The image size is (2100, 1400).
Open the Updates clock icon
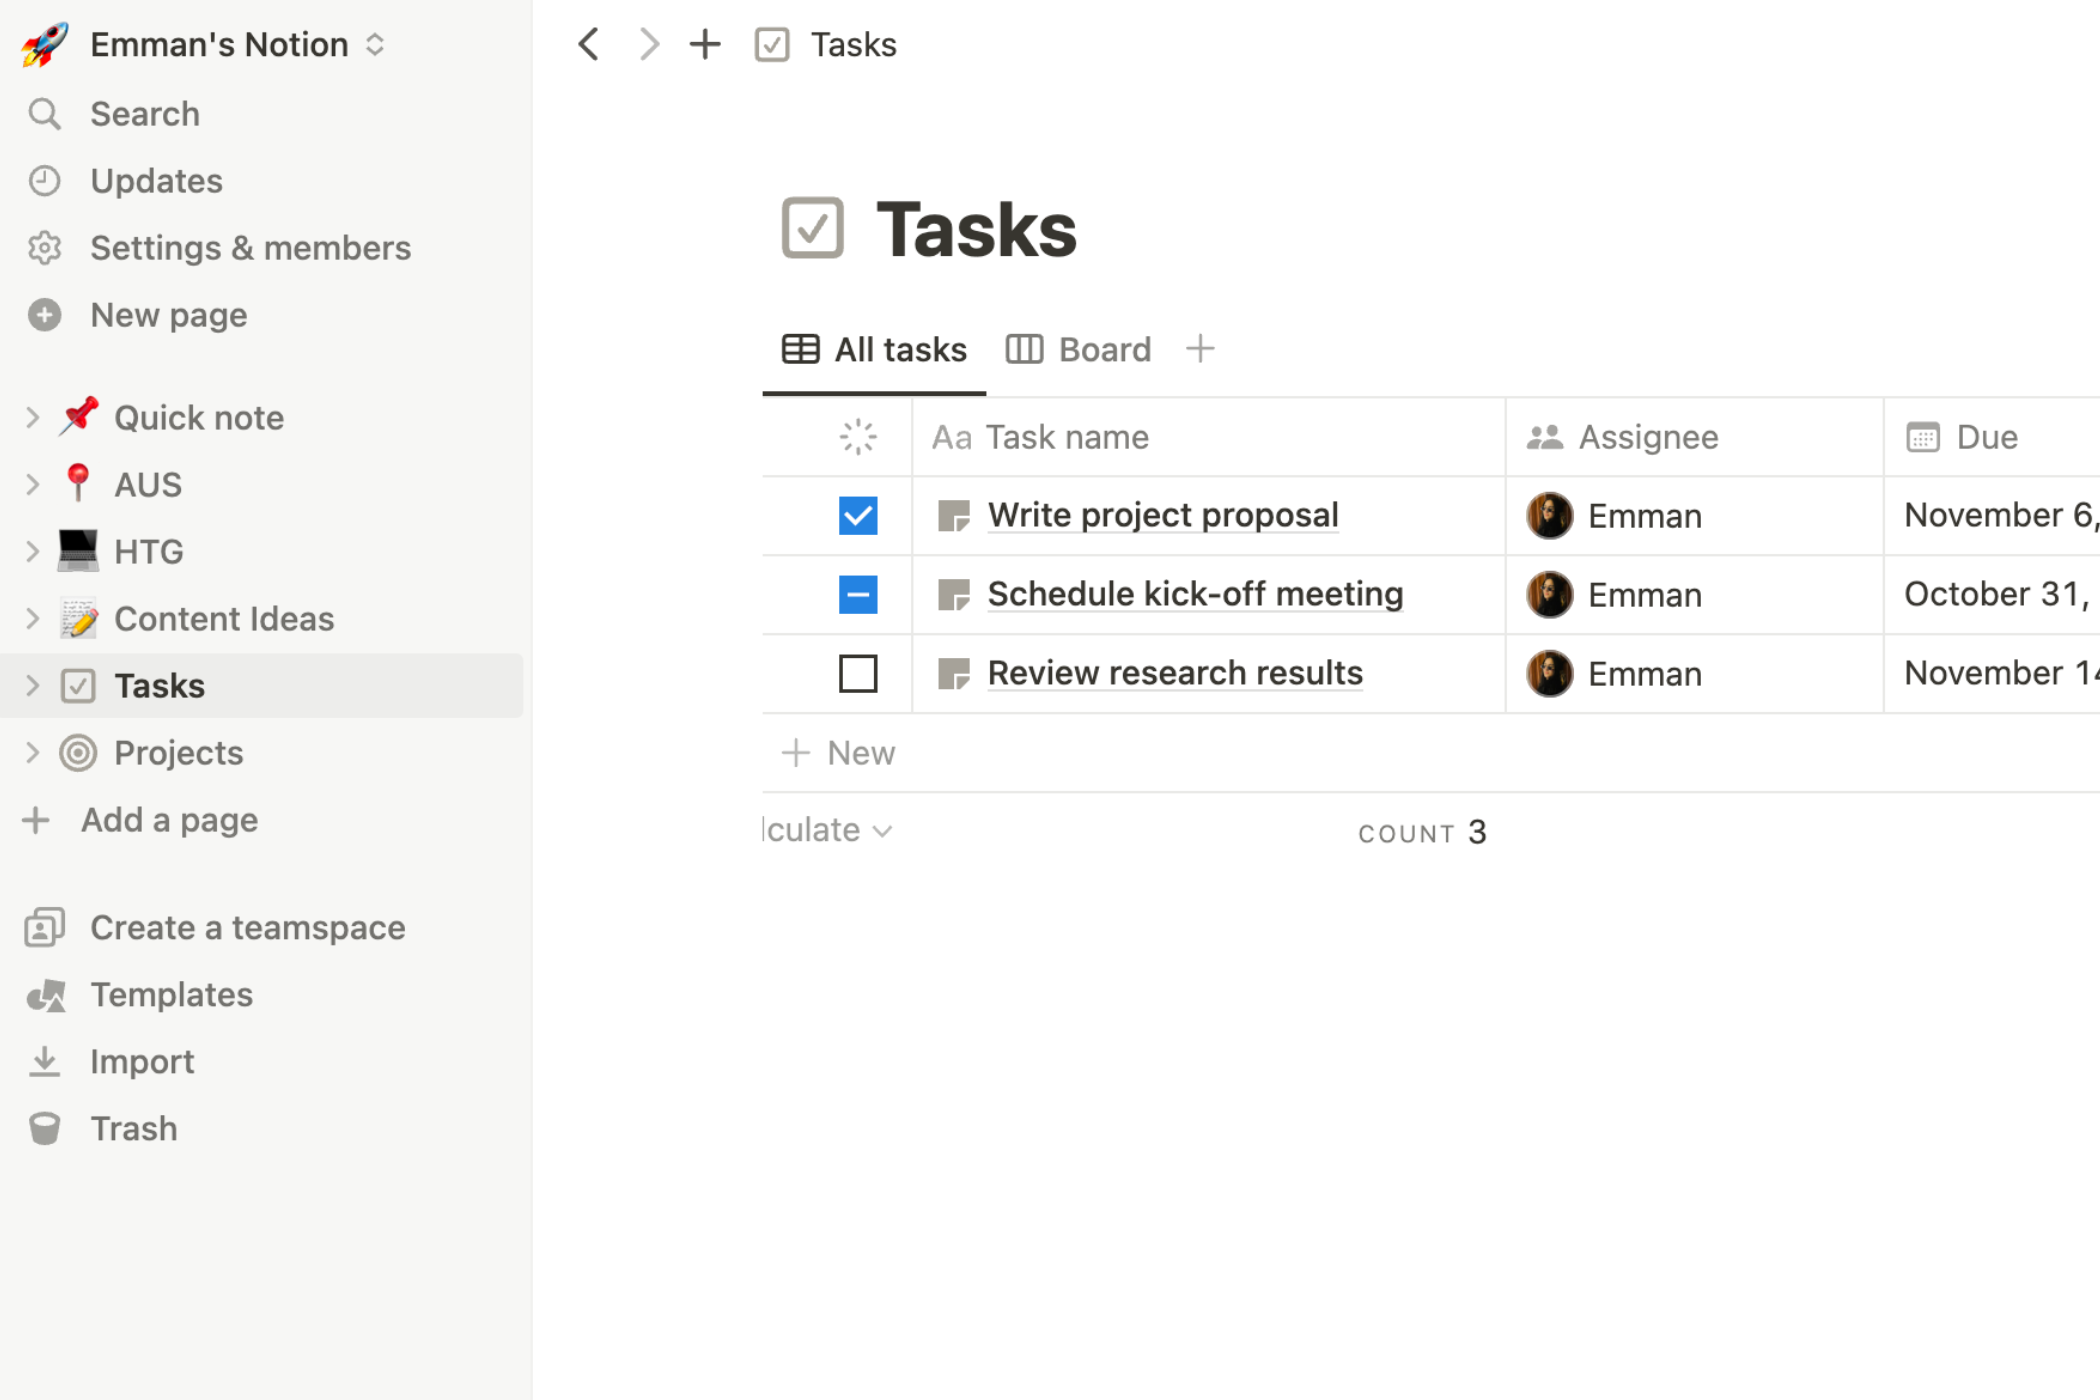44,181
